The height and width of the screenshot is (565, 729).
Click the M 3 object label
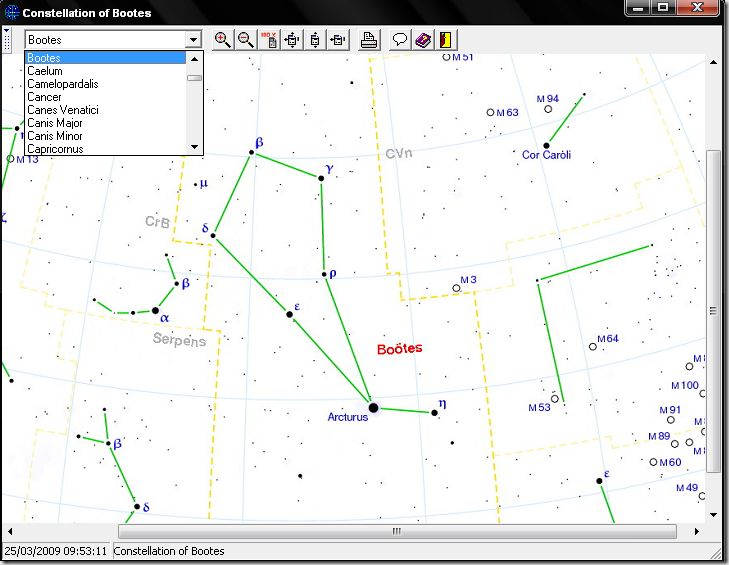click(468, 279)
